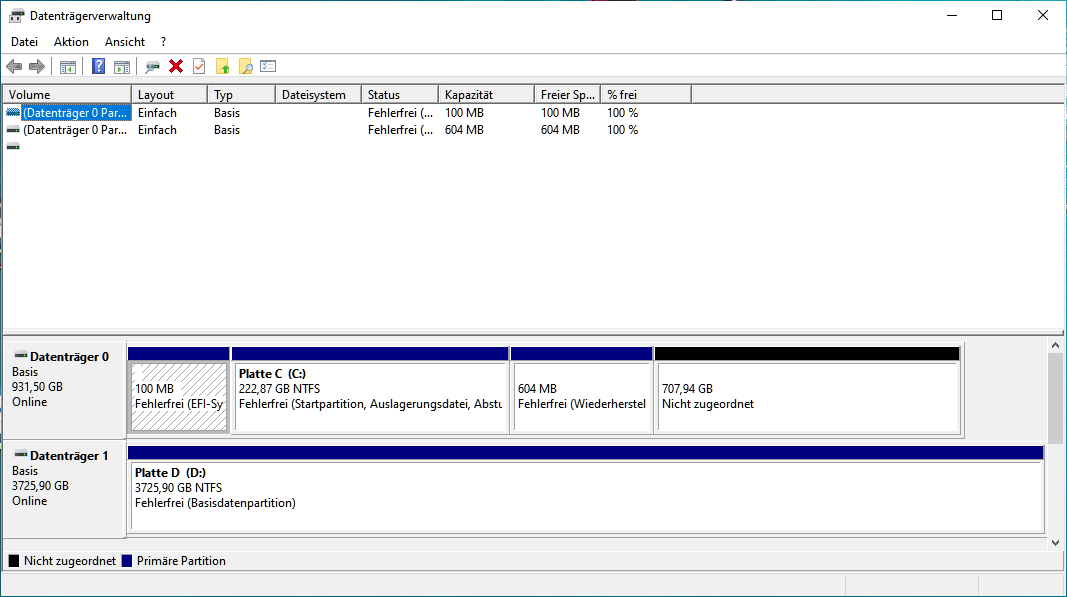Click the show/hide console tree icon

click(x=68, y=66)
